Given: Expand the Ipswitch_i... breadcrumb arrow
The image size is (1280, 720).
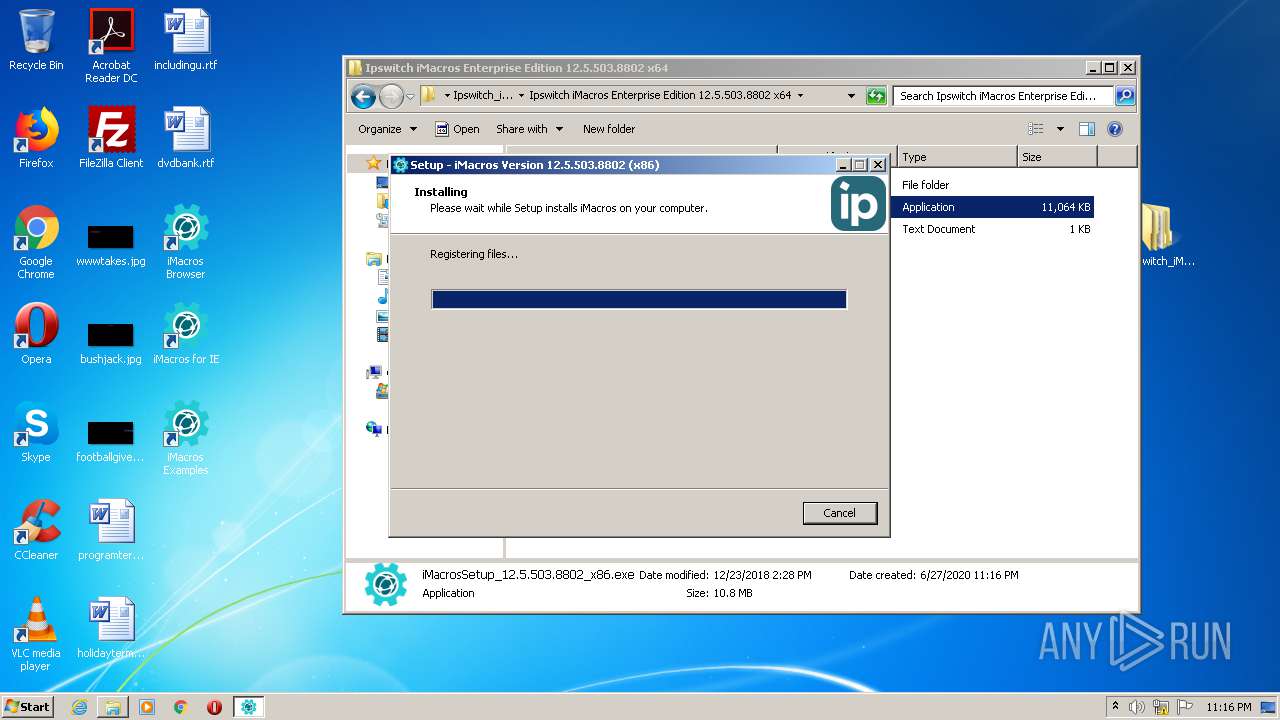Looking at the screenshot, I should [x=521, y=96].
